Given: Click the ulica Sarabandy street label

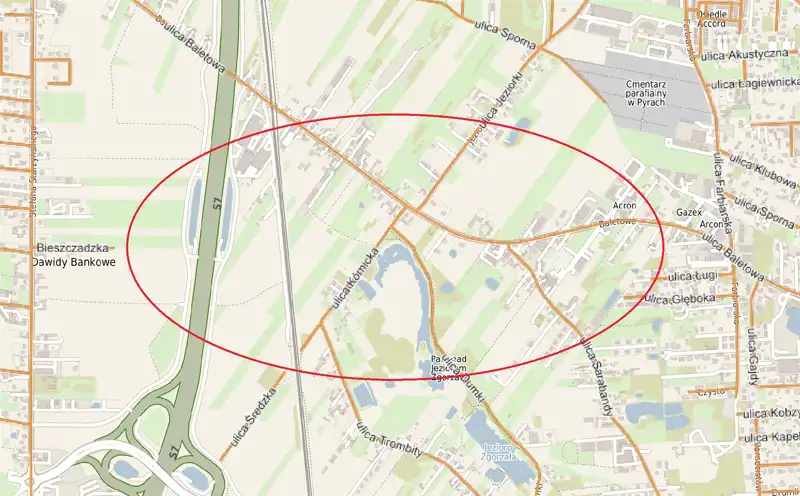Looking at the screenshot, I should [x=596, y=377].
